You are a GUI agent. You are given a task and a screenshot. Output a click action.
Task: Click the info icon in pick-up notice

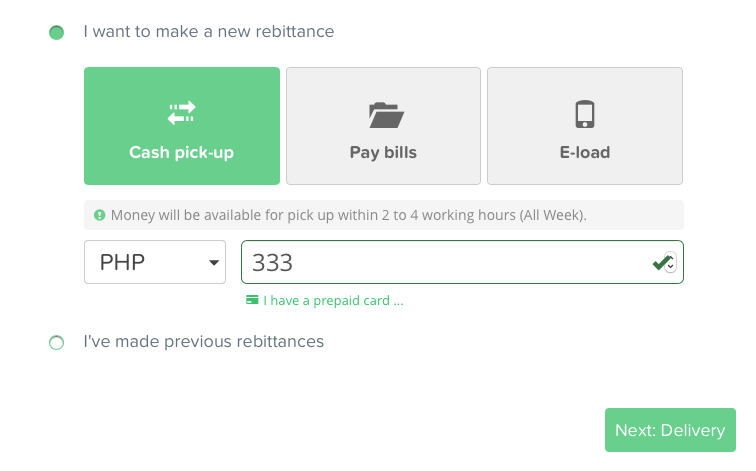100,215
